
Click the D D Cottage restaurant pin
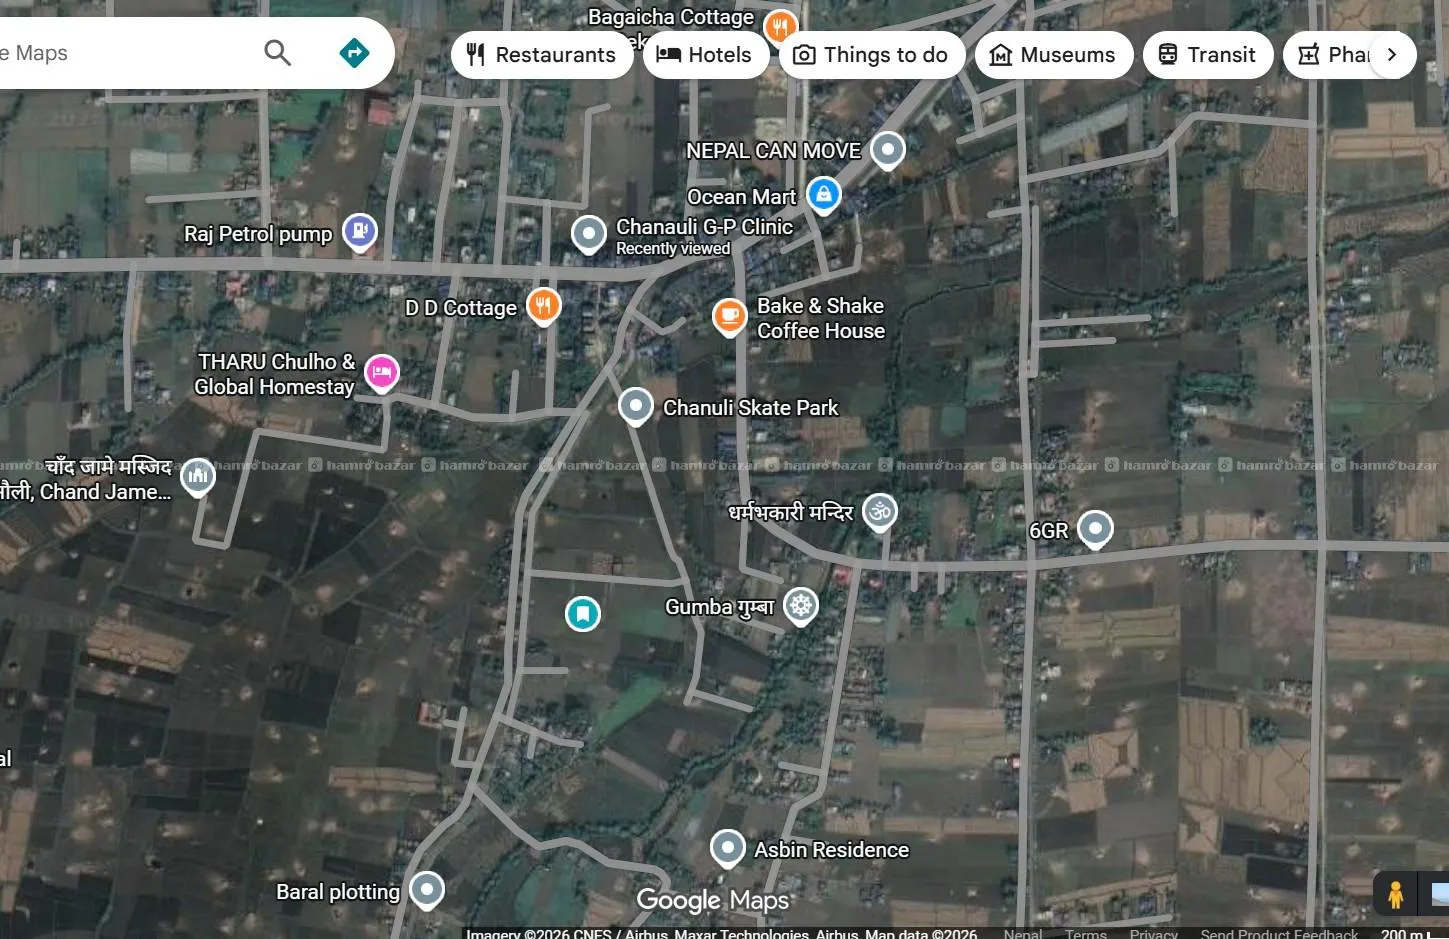pyautogui.click(x=543, y=305)
